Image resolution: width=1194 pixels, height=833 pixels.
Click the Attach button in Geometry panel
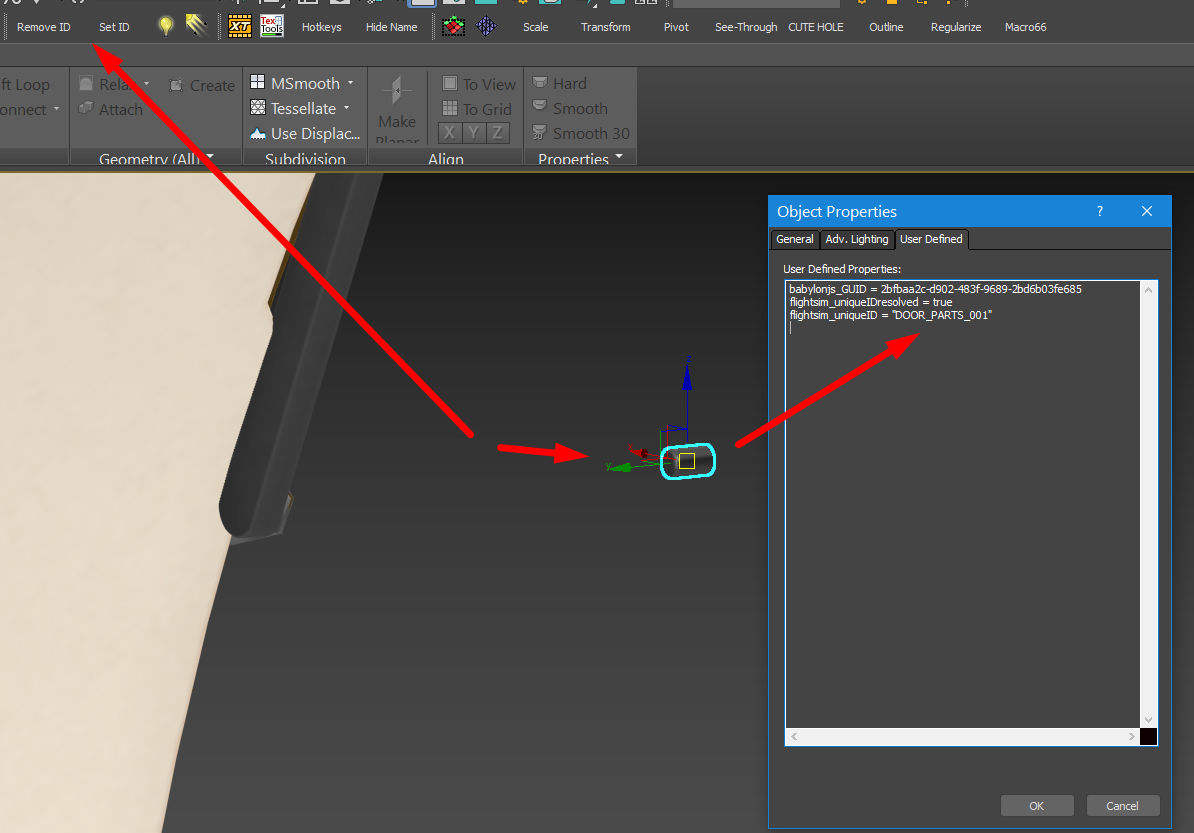[x=111, y=110]
